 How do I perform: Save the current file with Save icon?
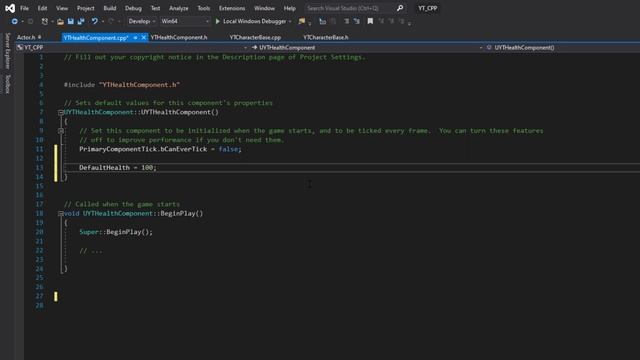point(71,21)
